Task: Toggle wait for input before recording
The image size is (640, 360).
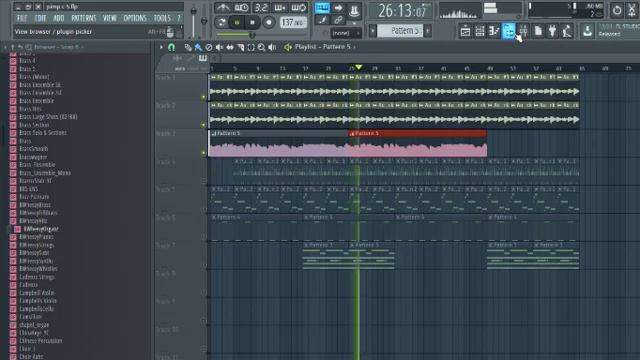Action: [x=242, y=8]
